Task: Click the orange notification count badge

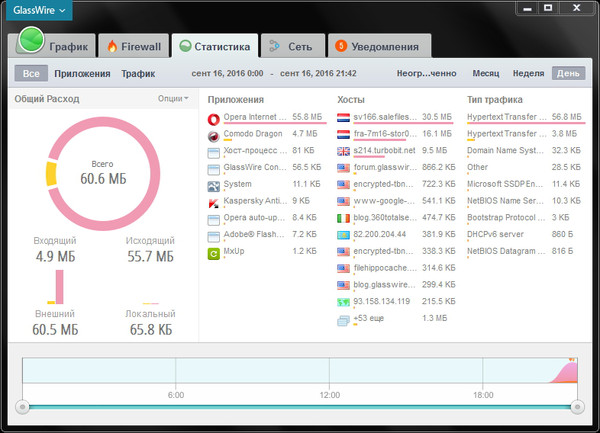Action: click(341, 46)
